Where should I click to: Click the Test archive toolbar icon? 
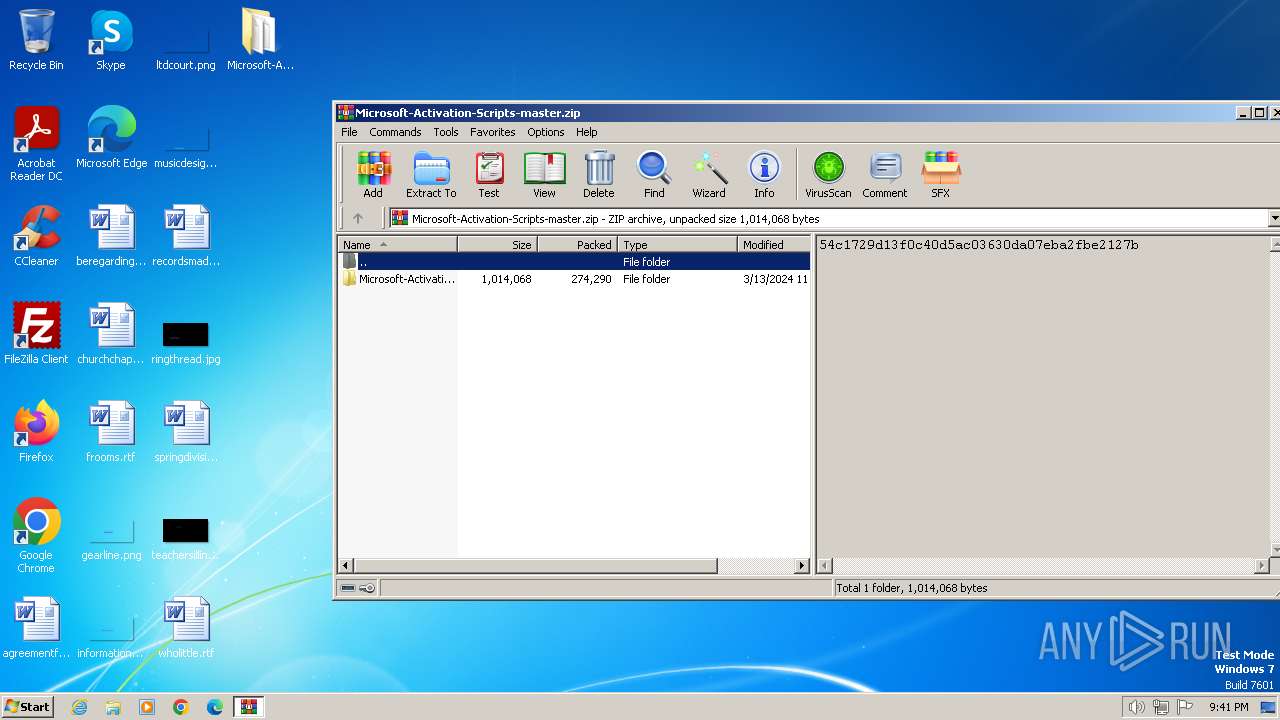[x=488, y=174]
